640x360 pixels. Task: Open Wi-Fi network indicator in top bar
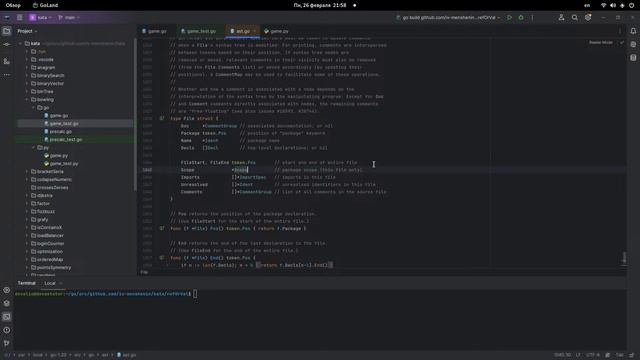point(603,5)
